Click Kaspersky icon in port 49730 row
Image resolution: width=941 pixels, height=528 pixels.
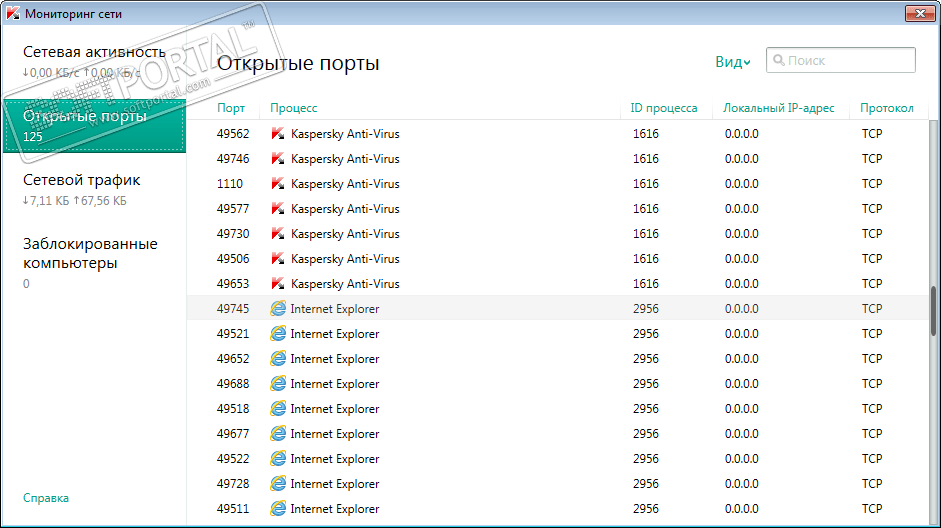(x=278, y=234)
